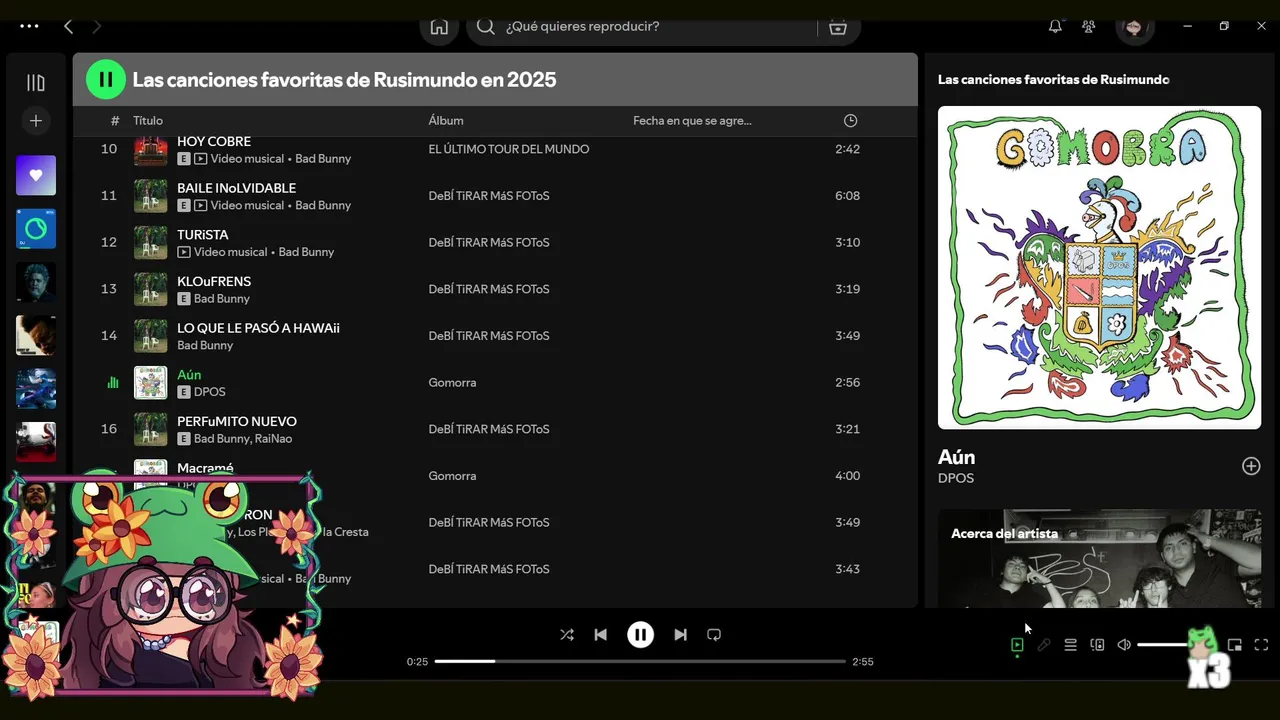Open Gomorra album link in Aún row
1280x720 pixels.
452,383
